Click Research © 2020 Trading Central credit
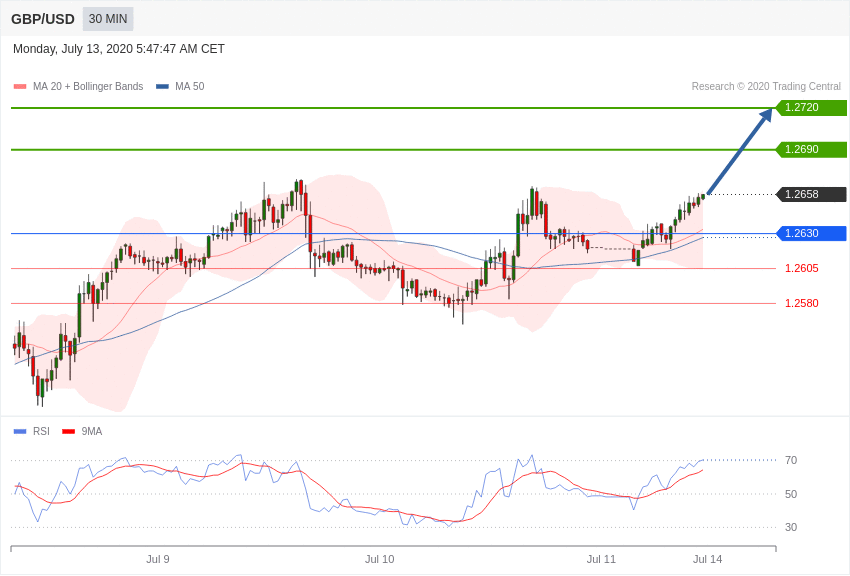 coord(766,87)
